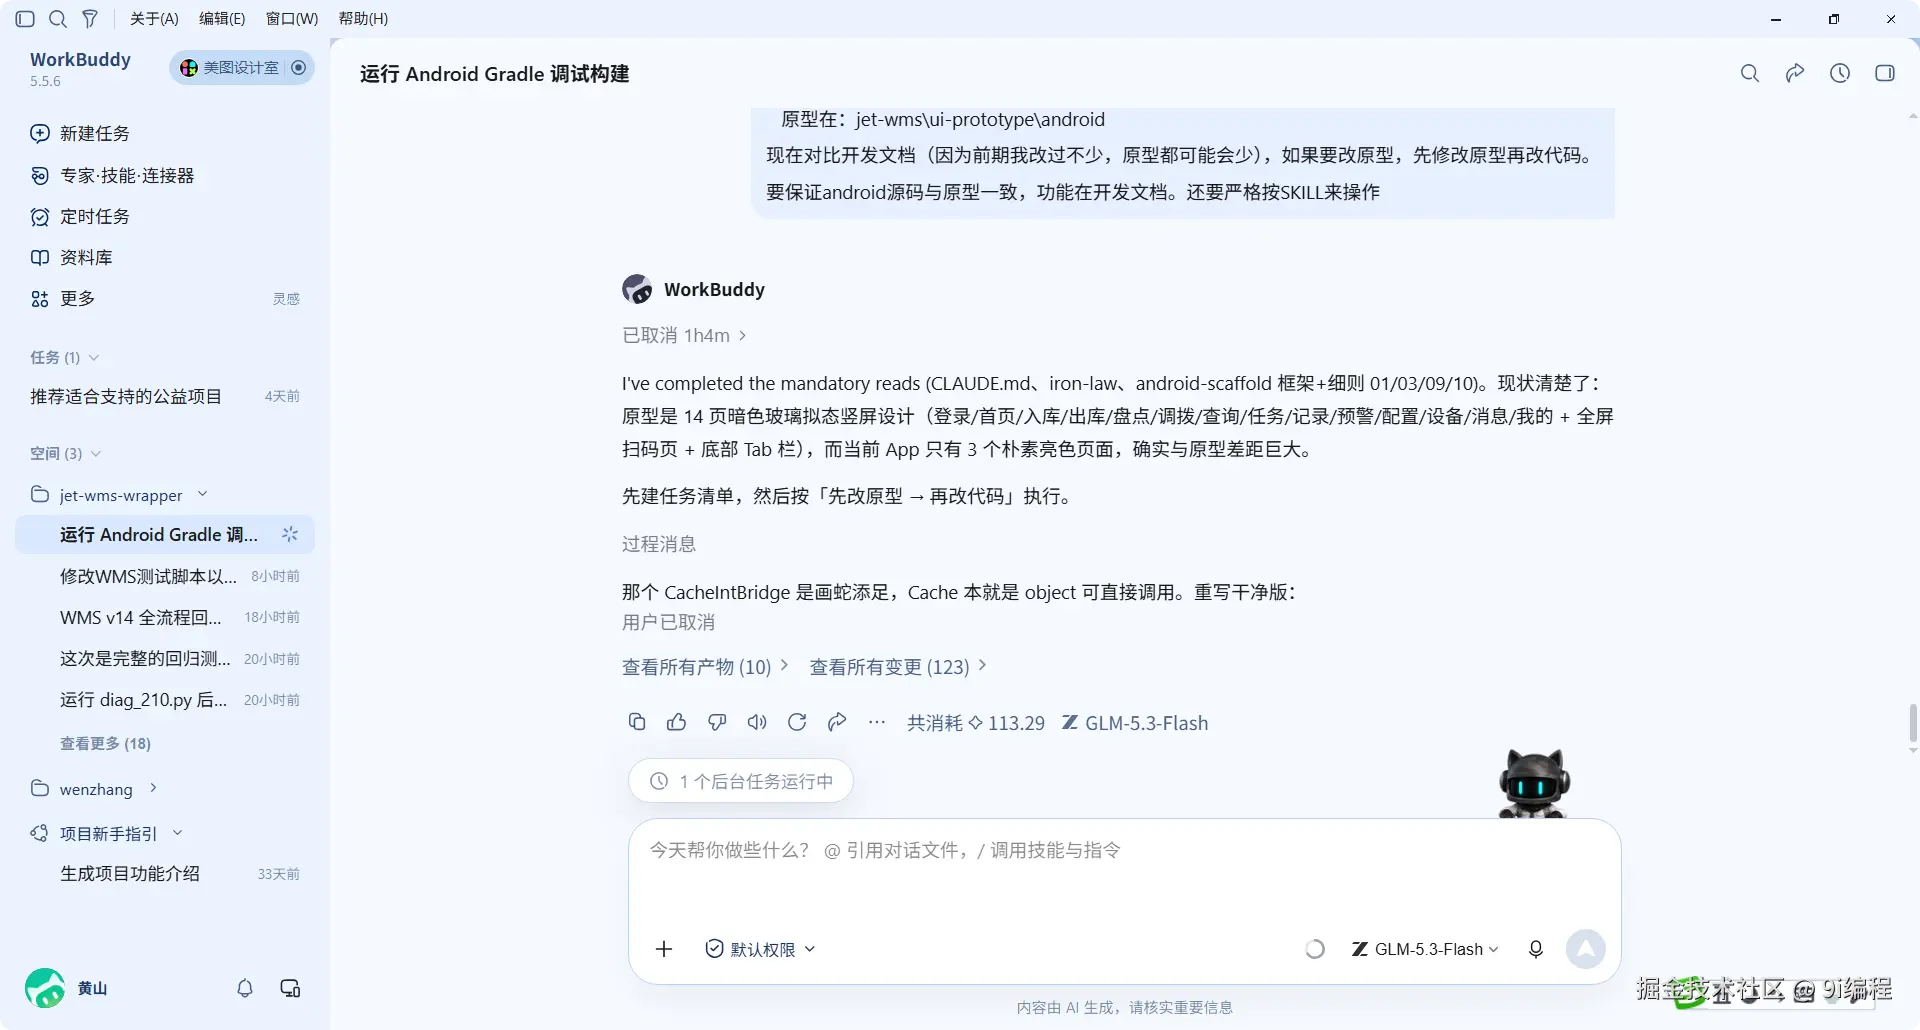
Task: Open the history clock icon at top right
Action: coord(1840,73)
